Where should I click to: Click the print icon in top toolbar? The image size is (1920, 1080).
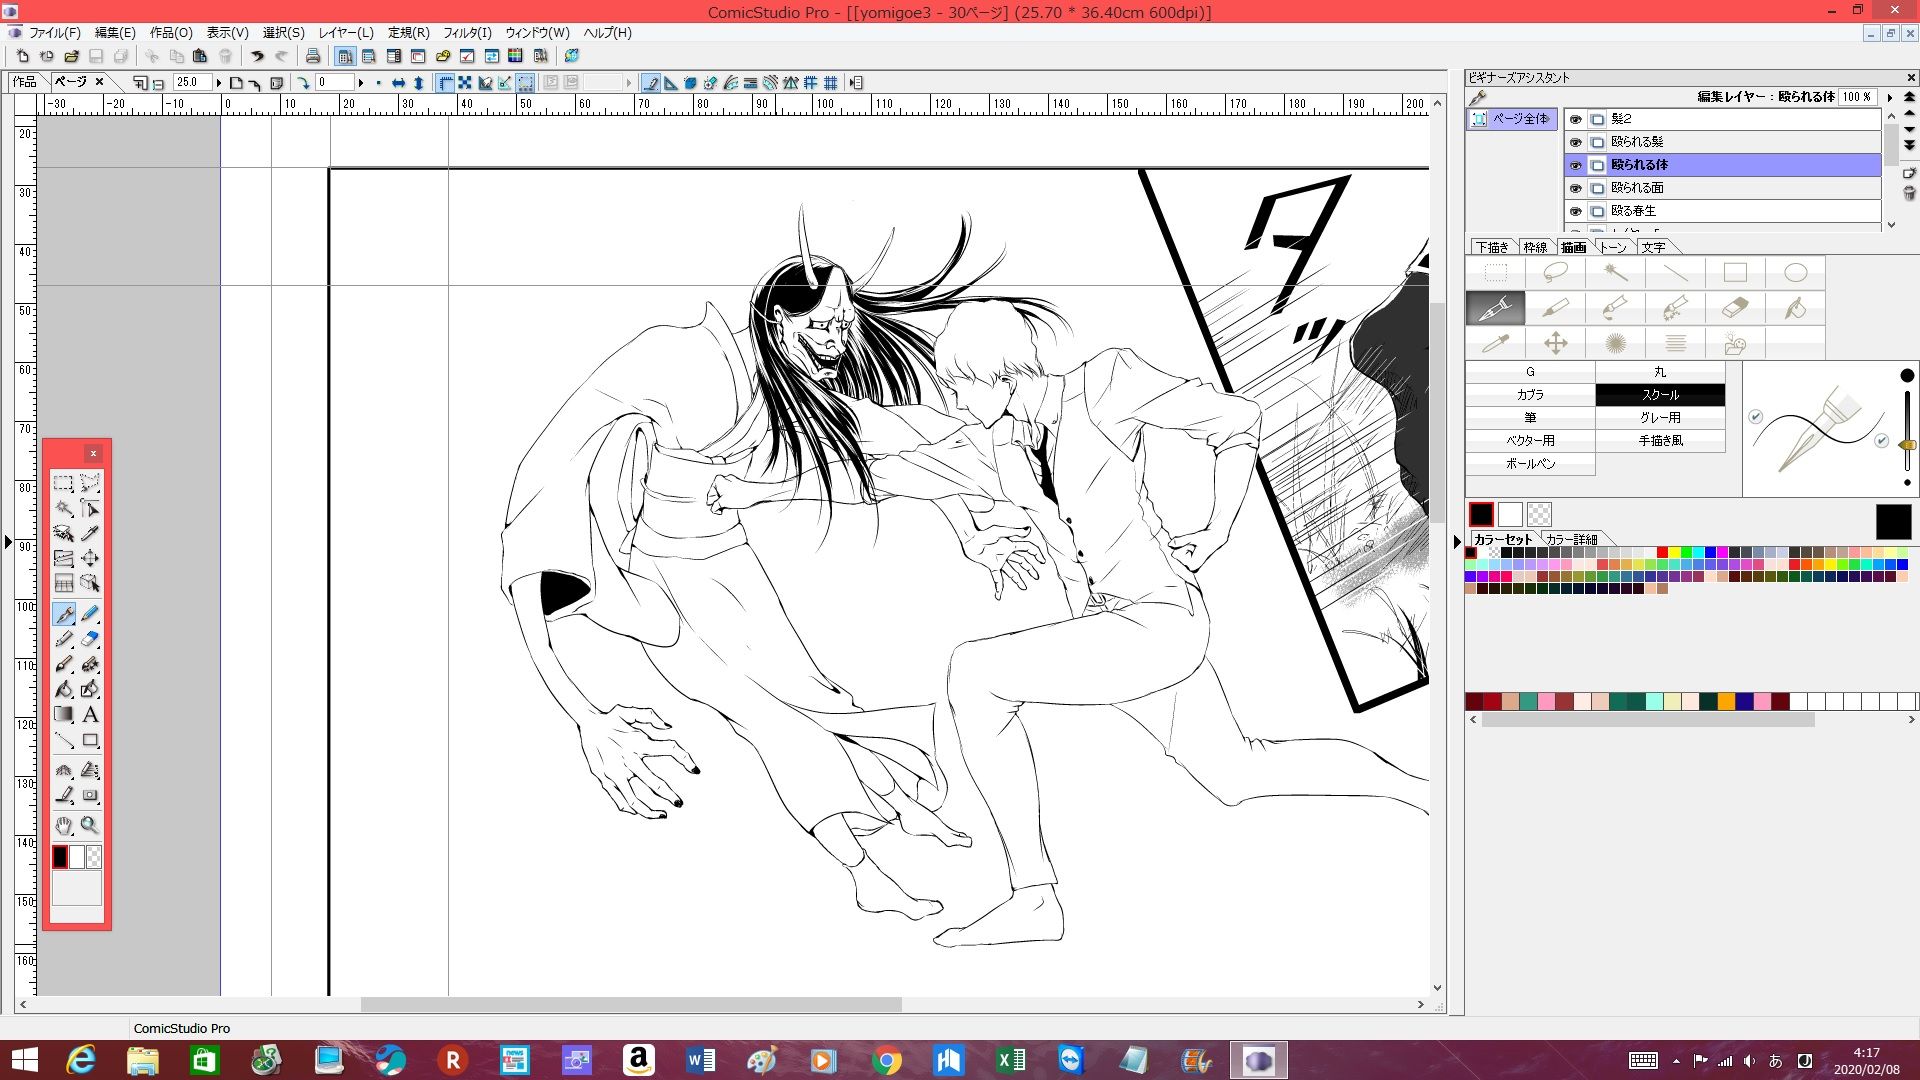[313, 56]
